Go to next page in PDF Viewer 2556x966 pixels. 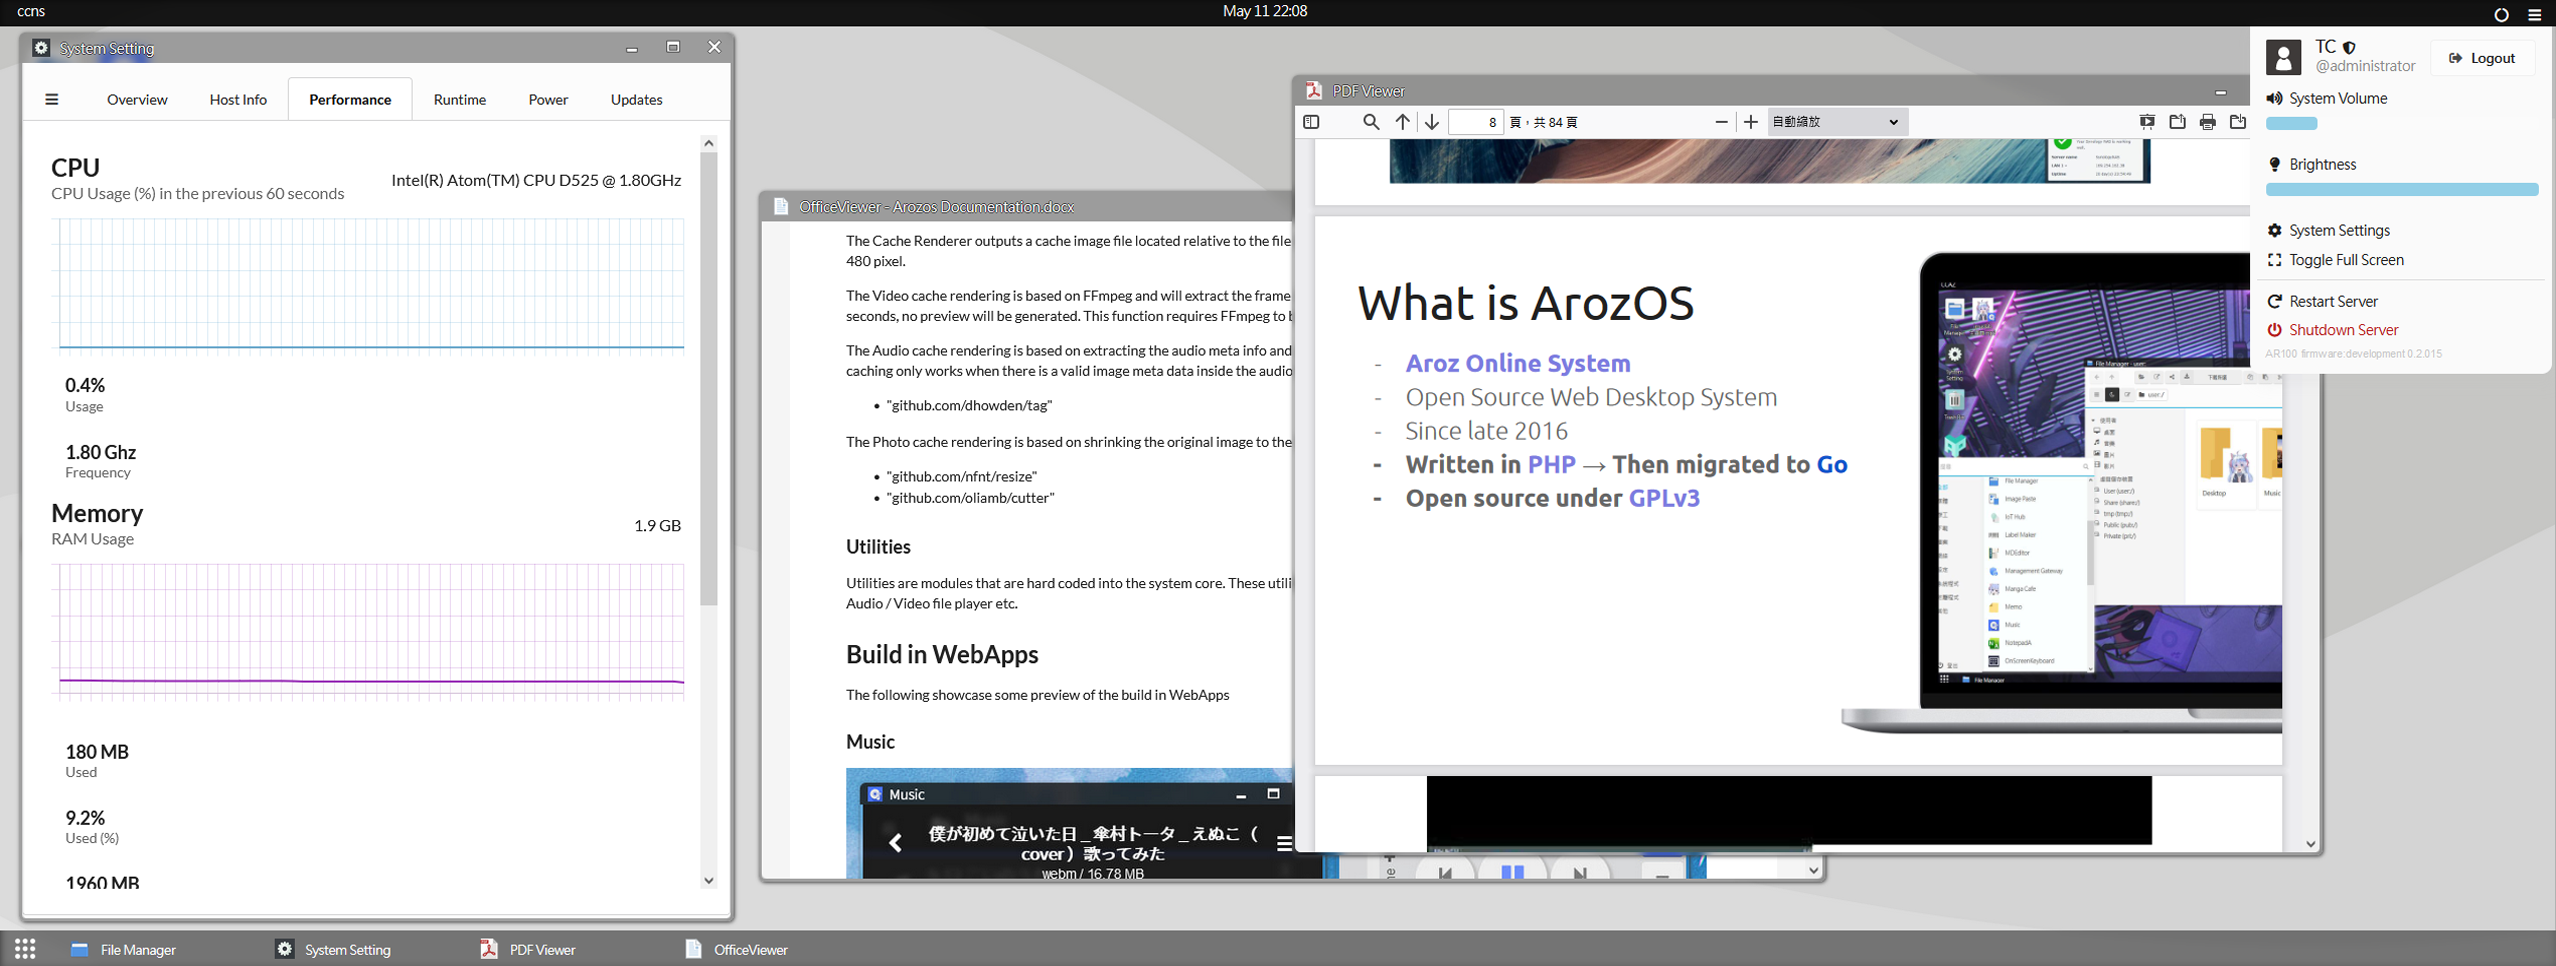1432,122
